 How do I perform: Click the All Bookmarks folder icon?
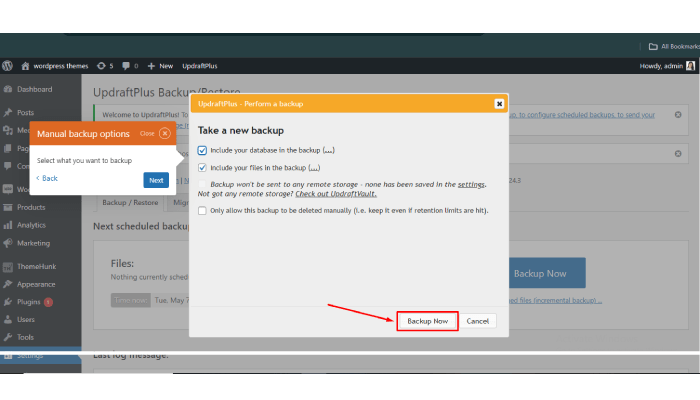click(653, 46)
